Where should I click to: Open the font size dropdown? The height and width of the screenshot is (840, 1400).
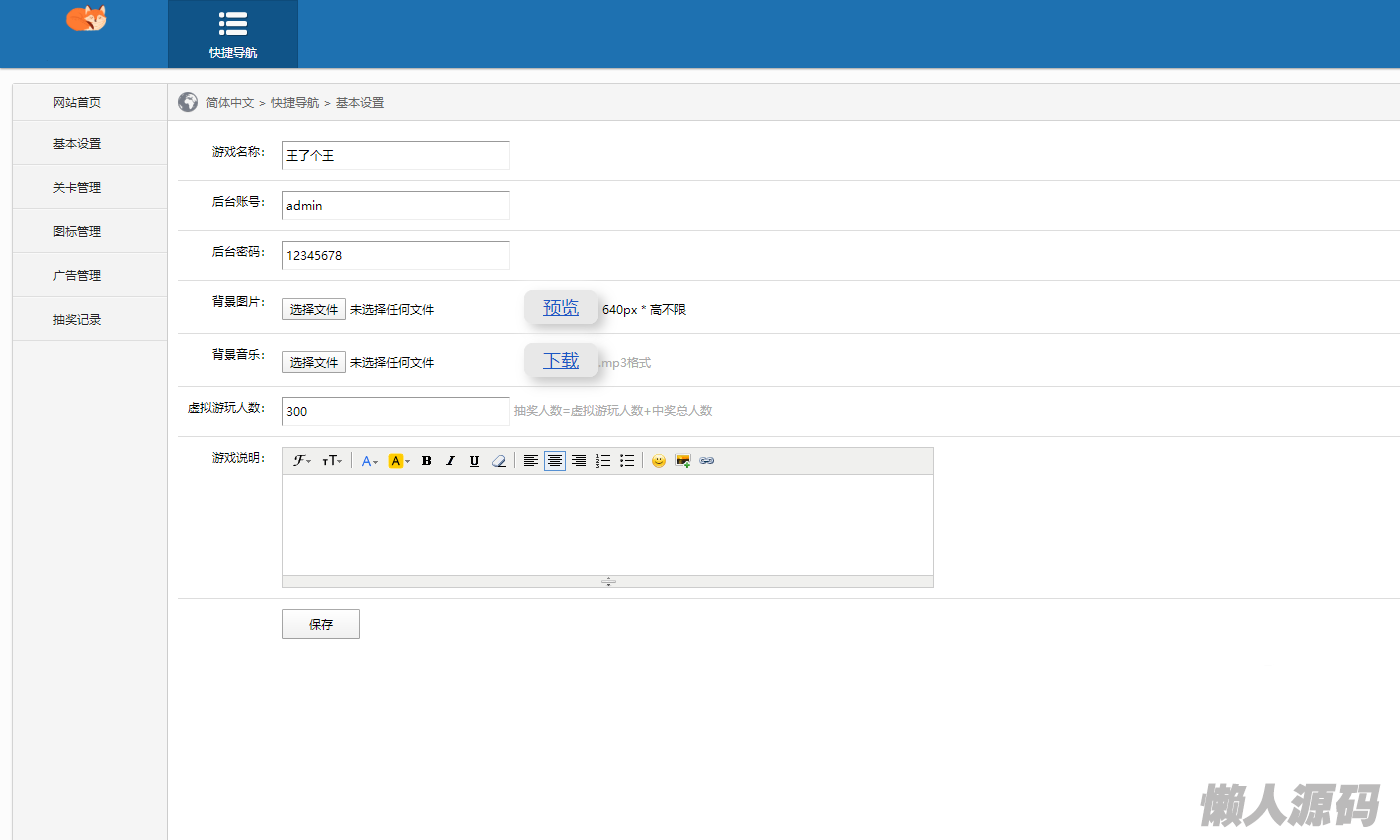[332, 461]
